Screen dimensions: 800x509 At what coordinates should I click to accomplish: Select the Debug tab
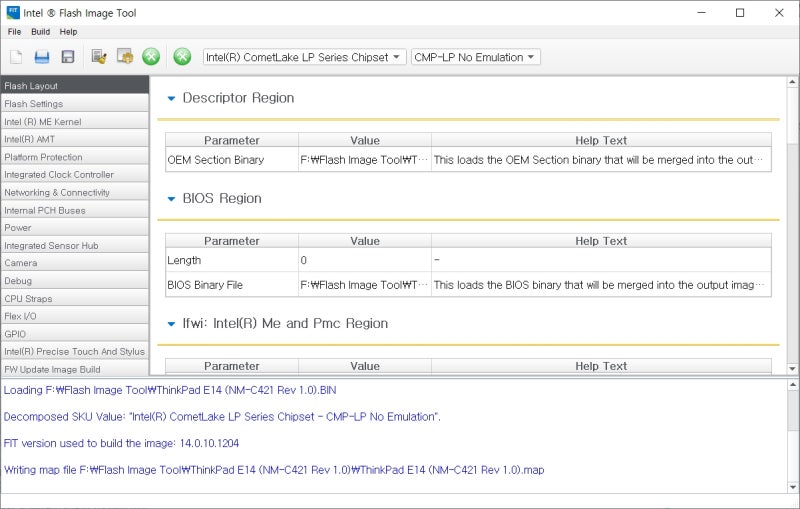pyautogui.click(x=74, y=281)
